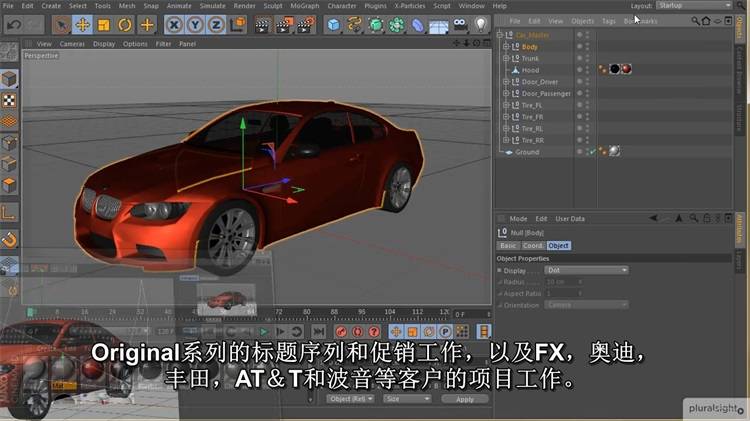Screen dimensions: 750x421
Task: Expand the Trunk null object
Action: click(x=506, y=58)
